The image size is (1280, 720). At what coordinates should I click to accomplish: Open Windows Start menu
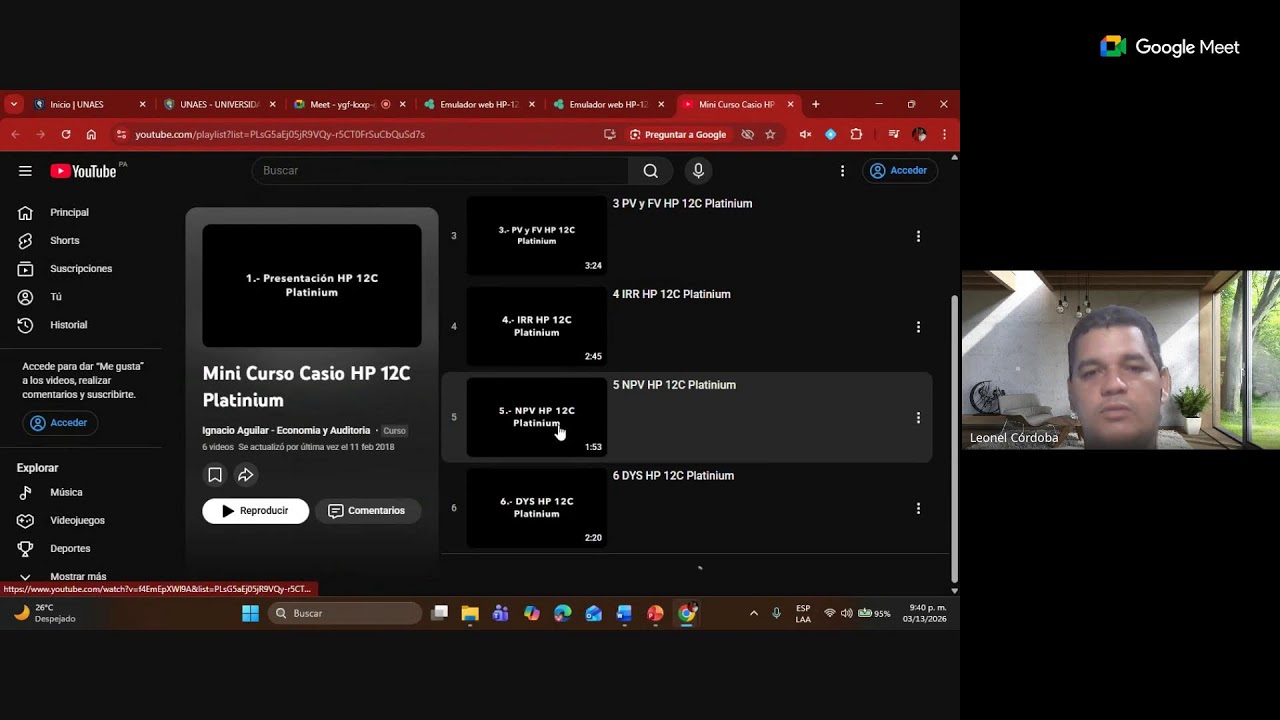[x=250, y=613]
